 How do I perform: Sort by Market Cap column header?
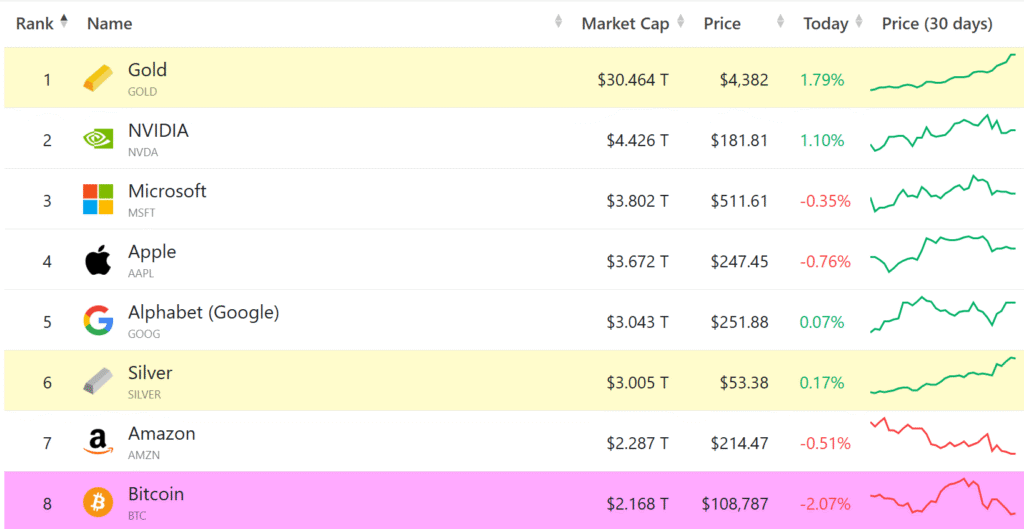tap(625, 23)
